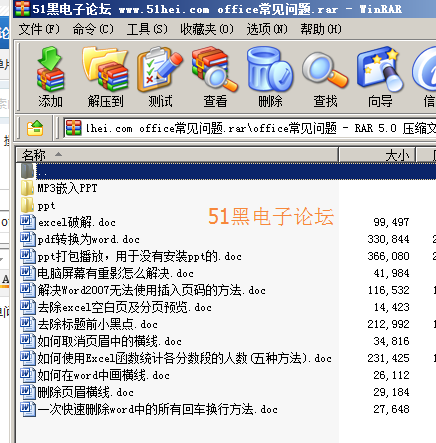
Task: Select the file name excel破解.doc
Action: 77,222
